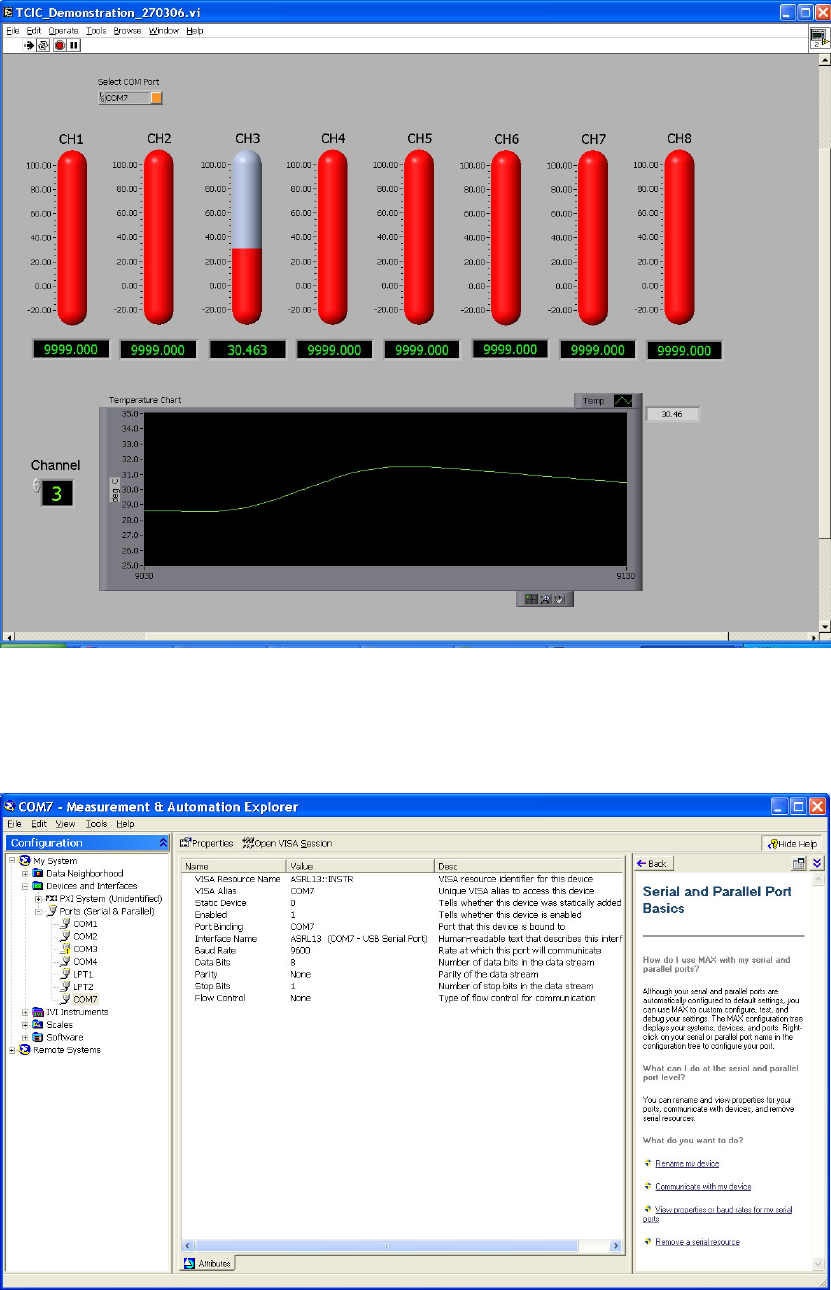Pause the VI with the Pause button
831x1290 pixels.
74,45
